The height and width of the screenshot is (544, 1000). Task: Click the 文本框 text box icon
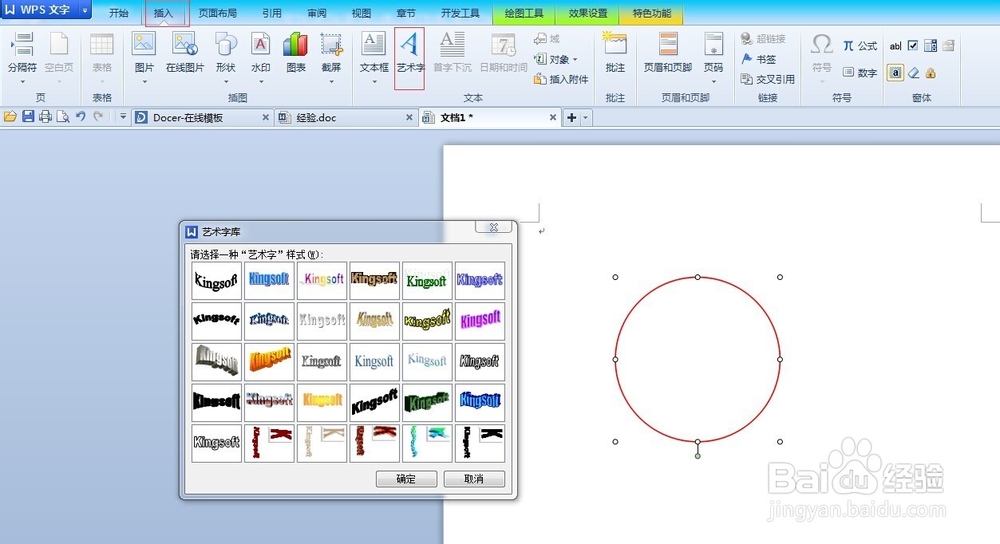[x=374, y=45]
